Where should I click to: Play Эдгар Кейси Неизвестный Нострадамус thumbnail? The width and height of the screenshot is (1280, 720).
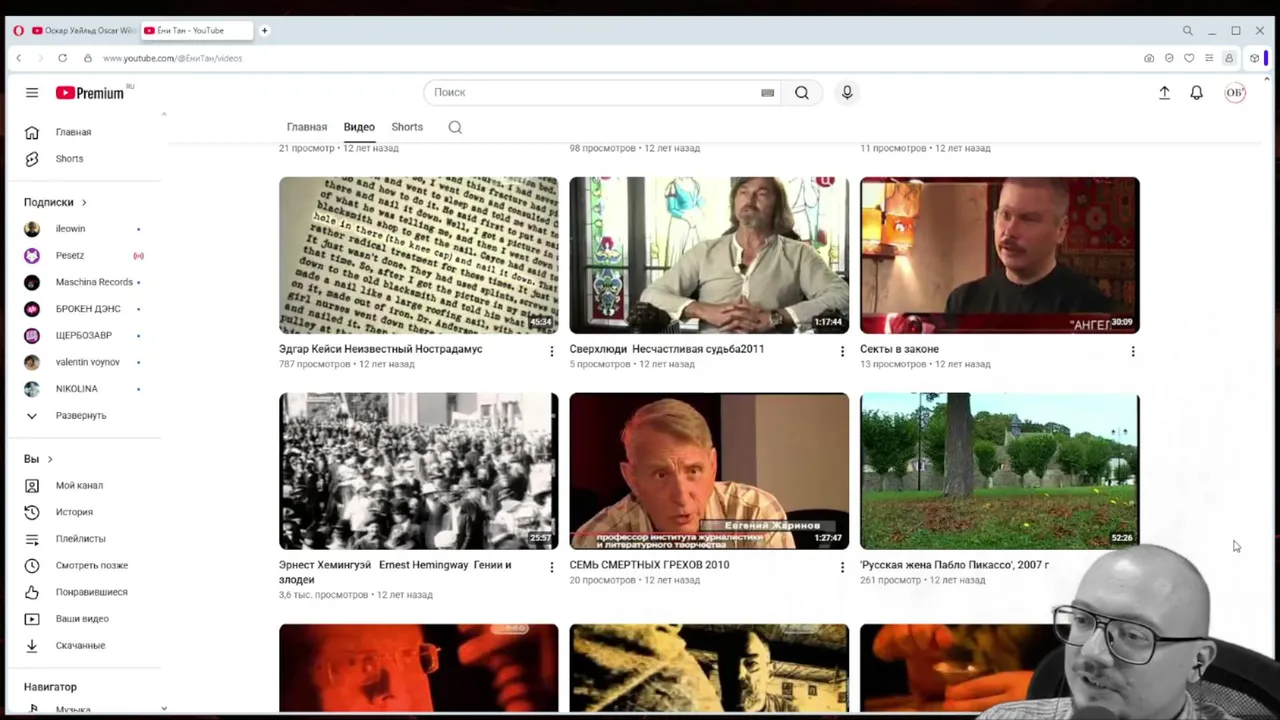pyautogui.click(x=419, y=255)
